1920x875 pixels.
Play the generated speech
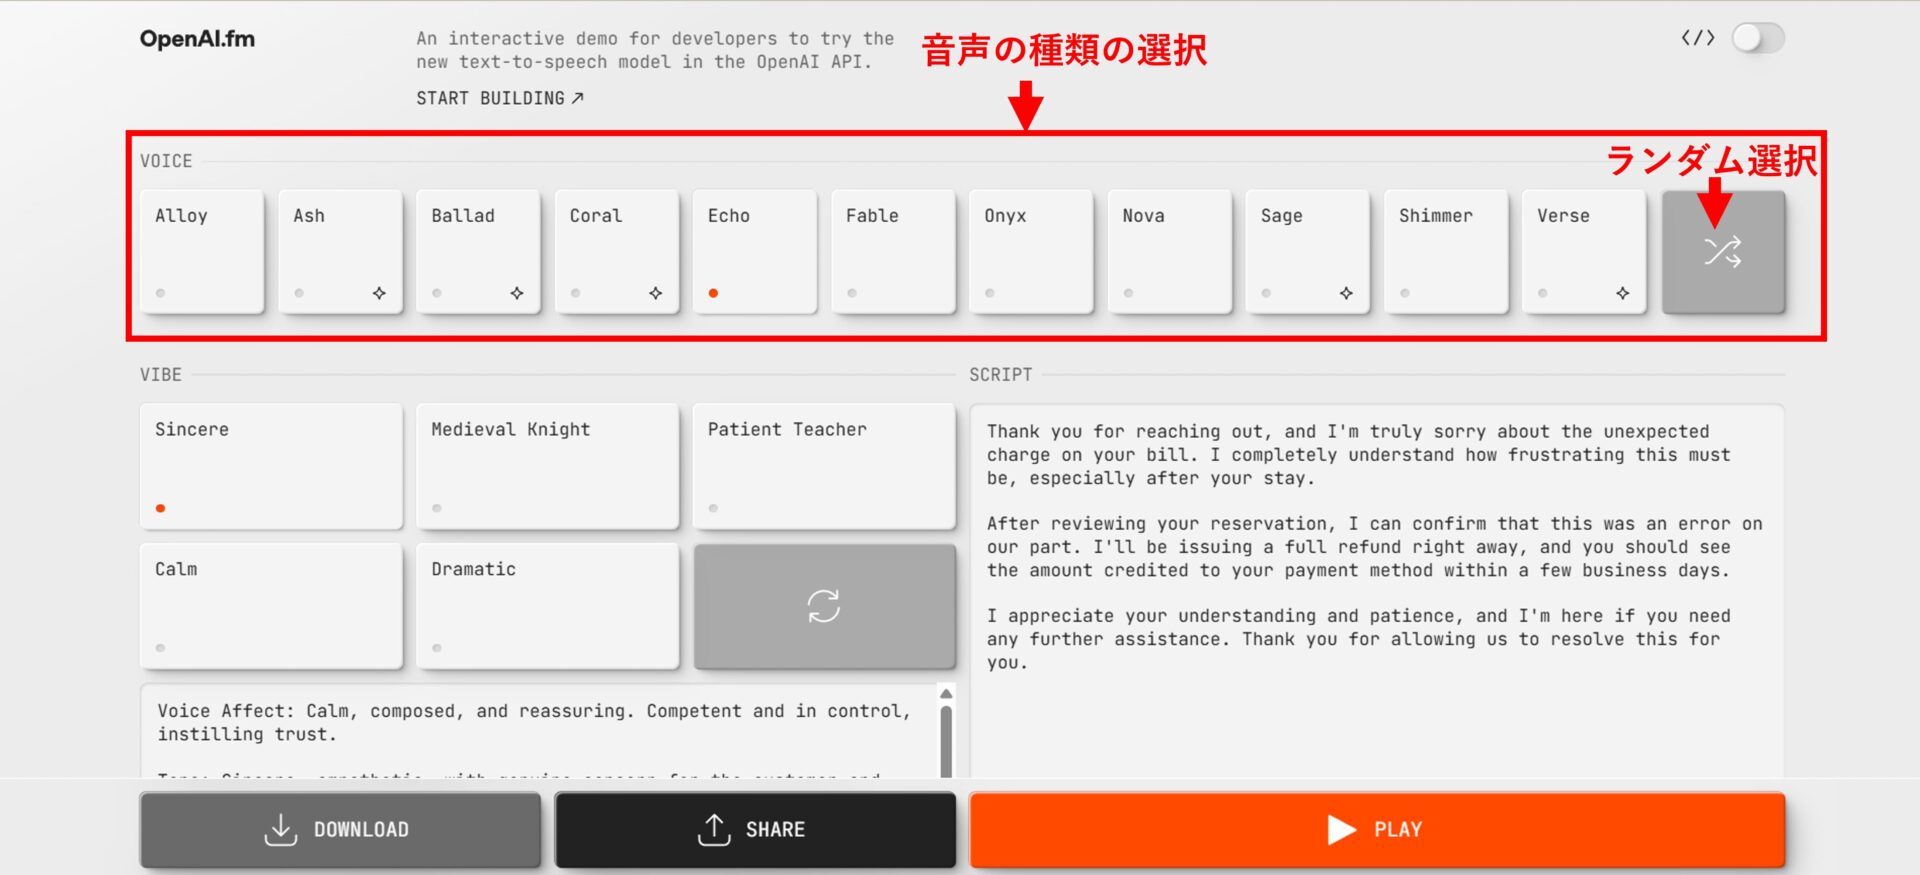[1377, 830]
